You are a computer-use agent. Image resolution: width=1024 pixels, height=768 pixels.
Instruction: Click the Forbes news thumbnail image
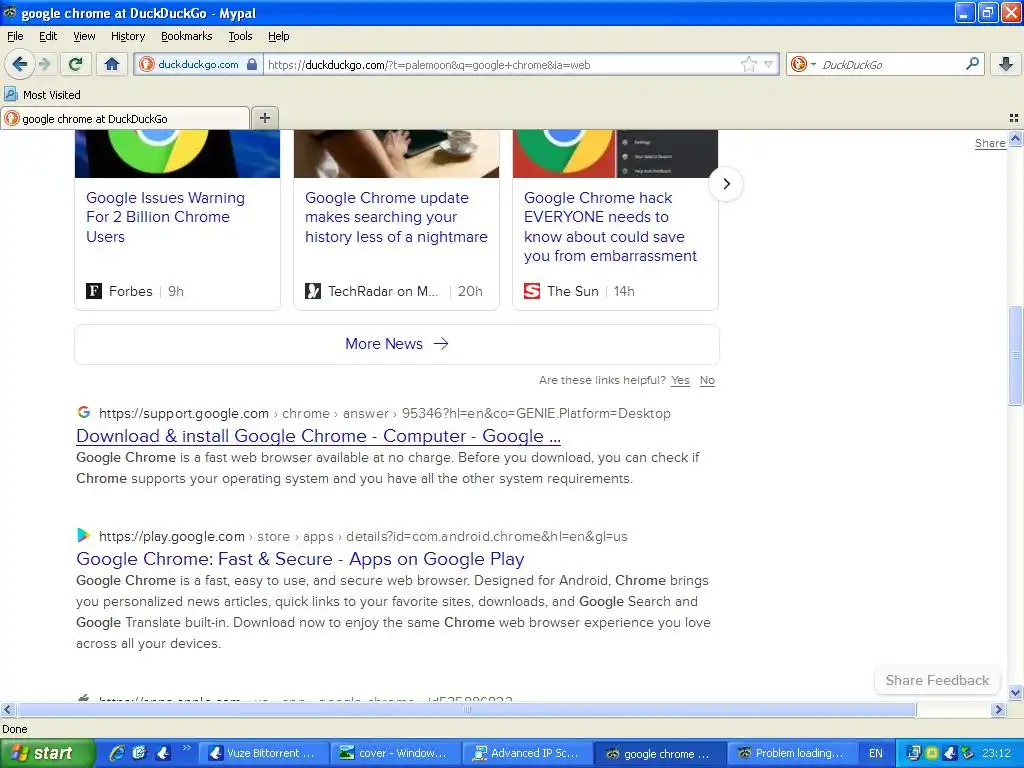pyautogui.click(x=177, y=153)
